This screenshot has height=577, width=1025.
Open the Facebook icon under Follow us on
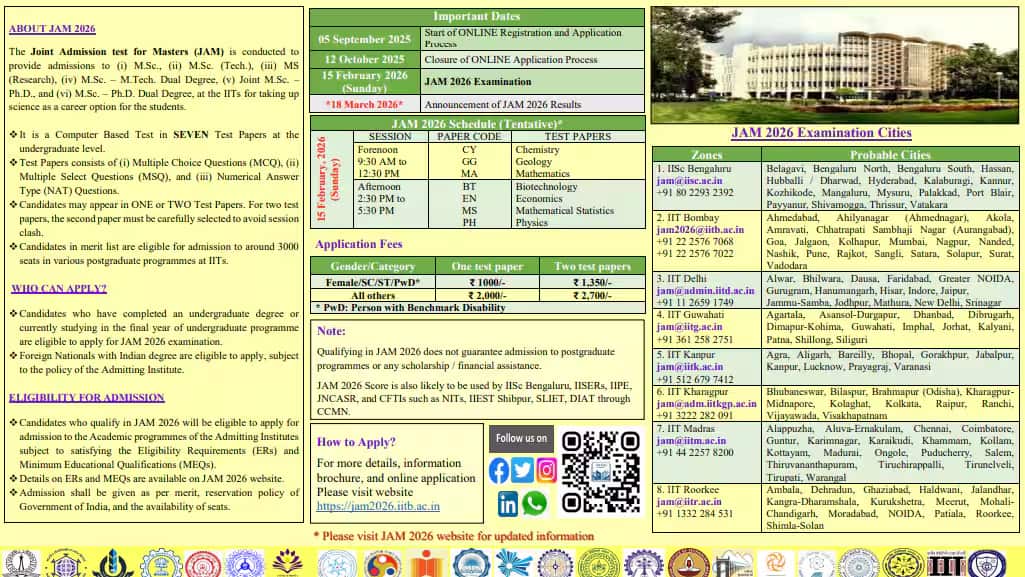[499, 470]
